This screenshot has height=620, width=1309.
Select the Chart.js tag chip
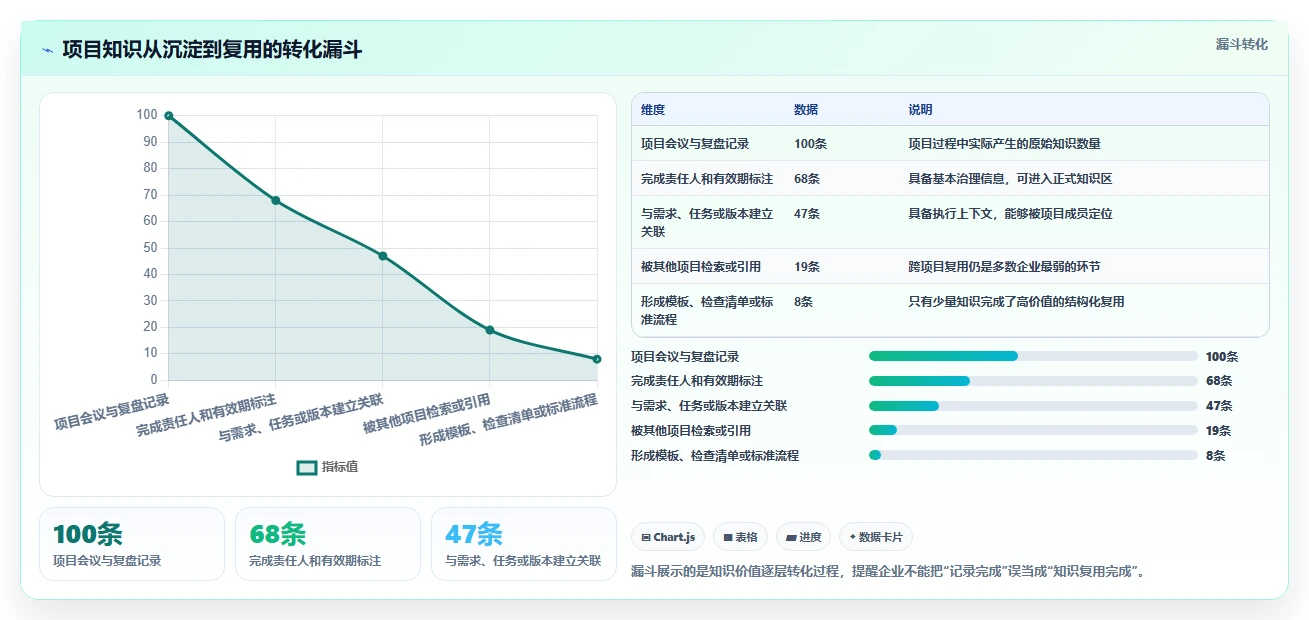(x=669, y=537)
